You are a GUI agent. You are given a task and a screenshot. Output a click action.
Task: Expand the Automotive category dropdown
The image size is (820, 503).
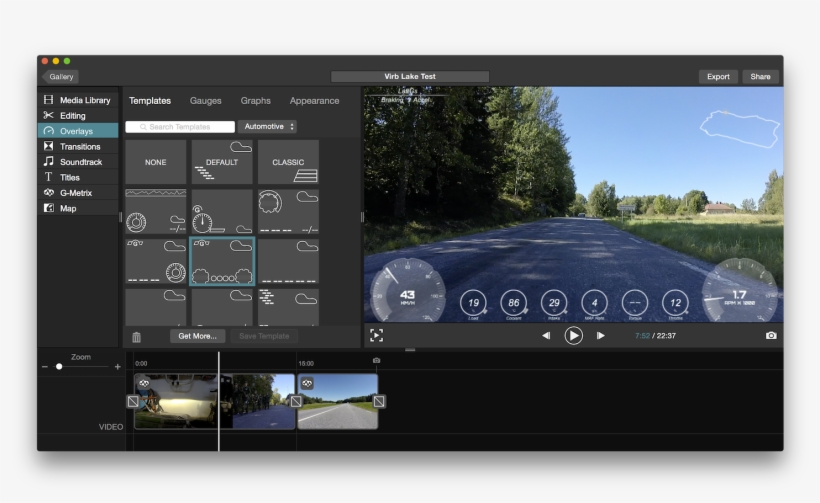(267, 127)
